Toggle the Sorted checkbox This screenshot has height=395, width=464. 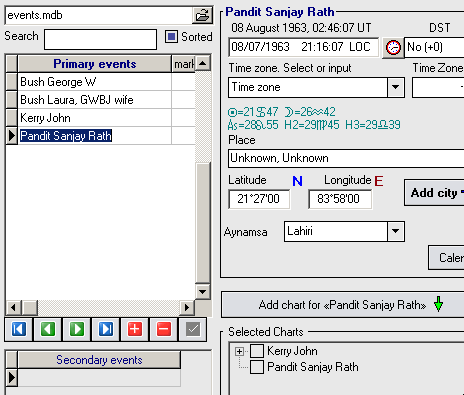[x=171, y=36]
